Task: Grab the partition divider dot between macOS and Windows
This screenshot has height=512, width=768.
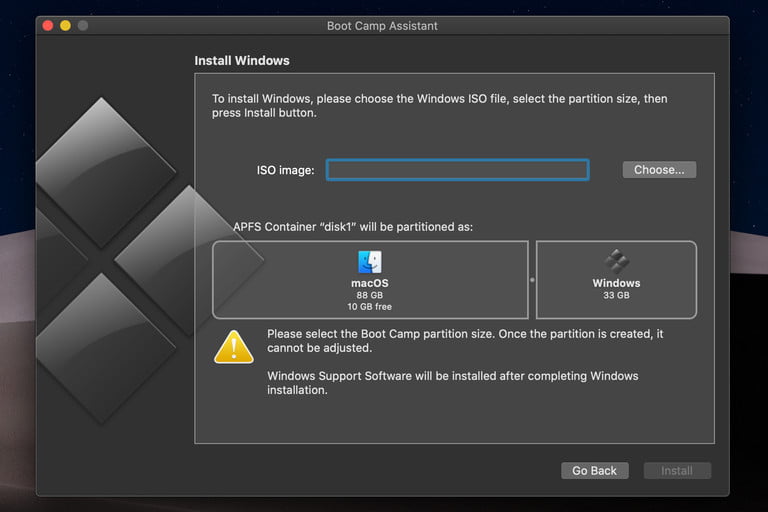Action: [532, 280]
